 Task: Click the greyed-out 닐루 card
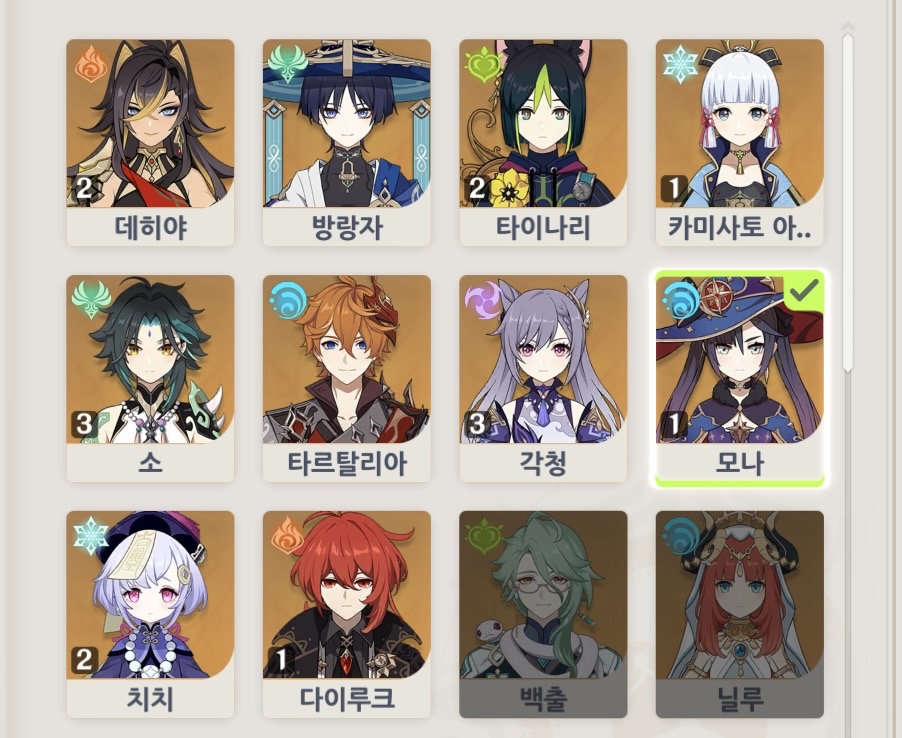[740, 614]
